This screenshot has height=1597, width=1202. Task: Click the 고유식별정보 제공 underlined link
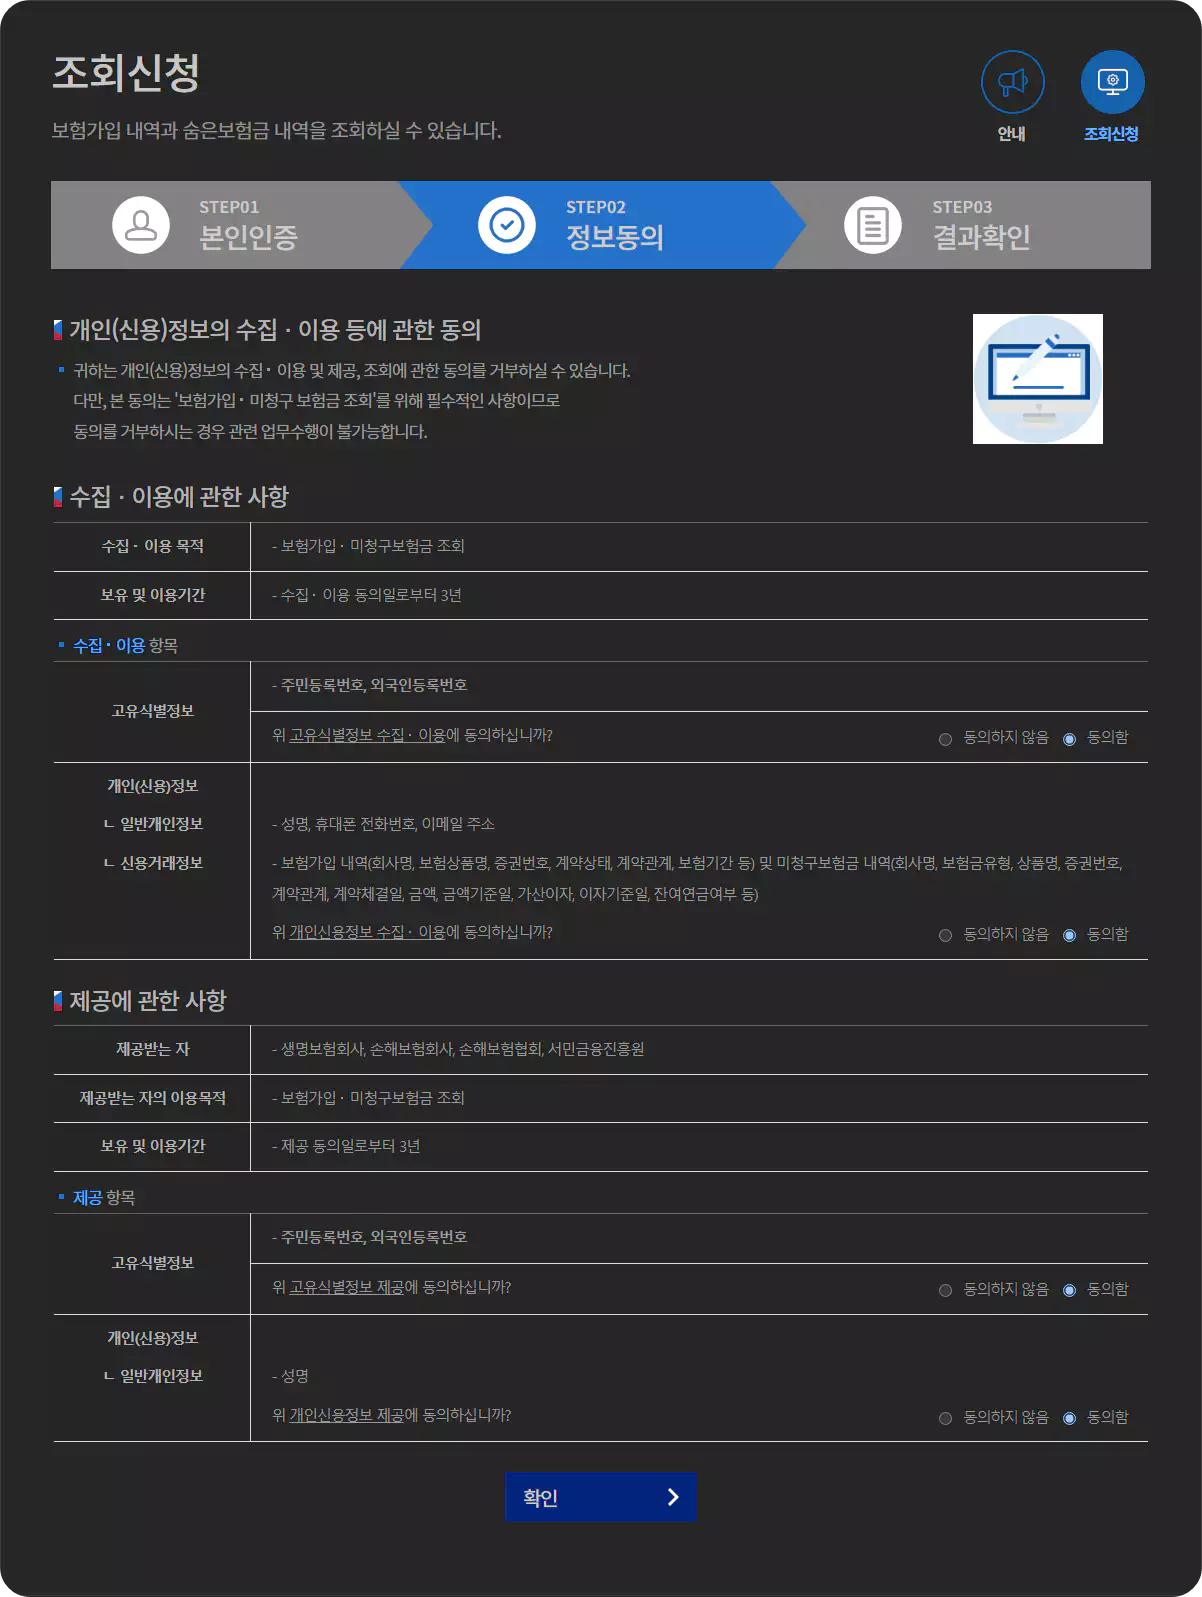346,1287
